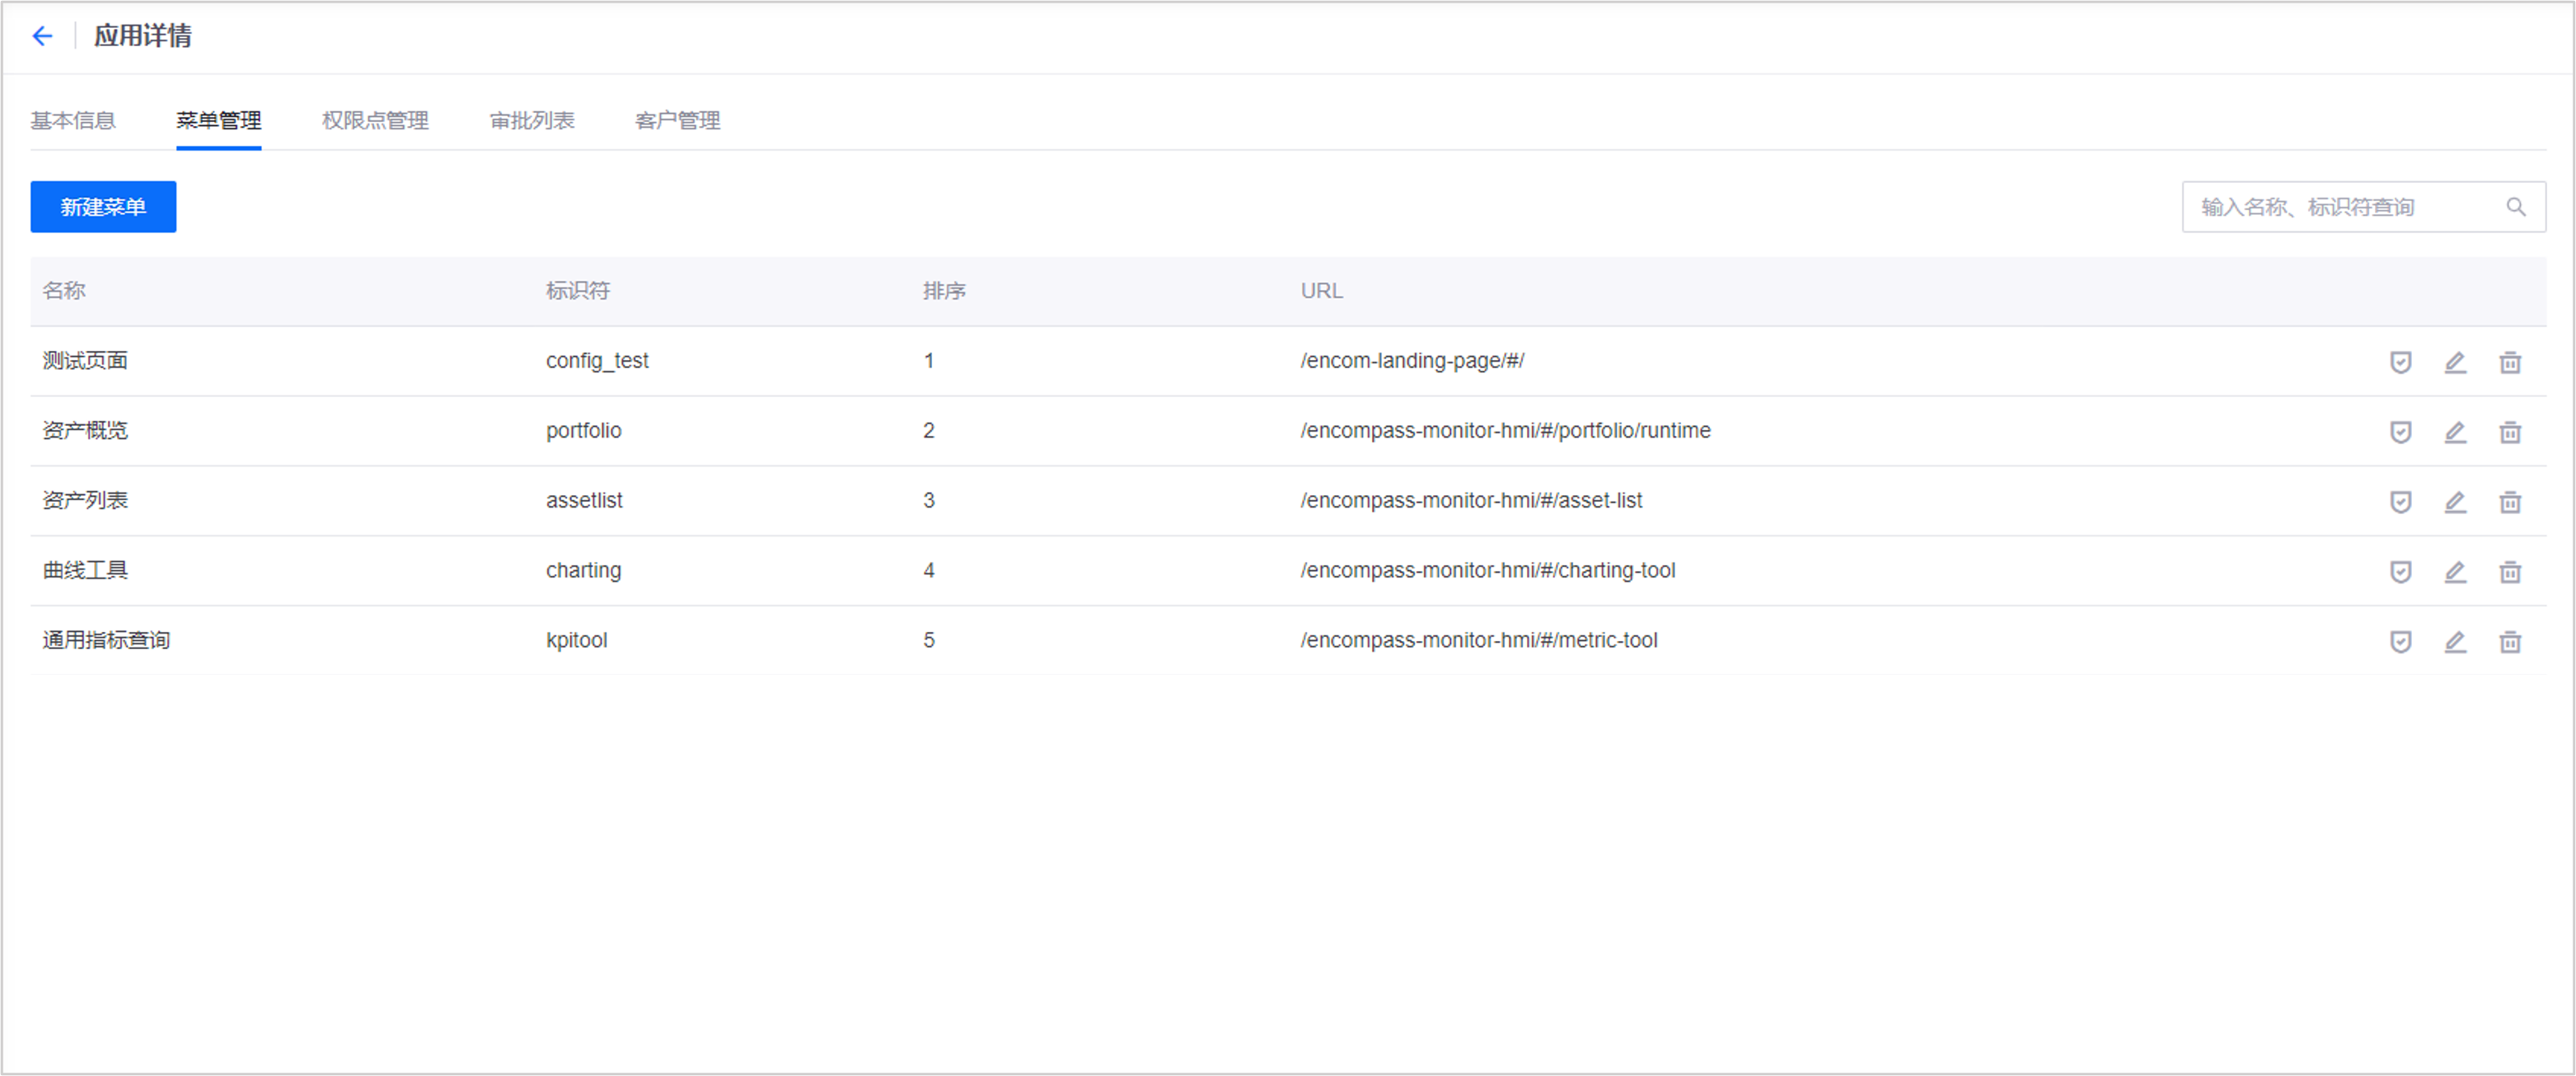Open the 权限点管理 tab

click(375, 121)
